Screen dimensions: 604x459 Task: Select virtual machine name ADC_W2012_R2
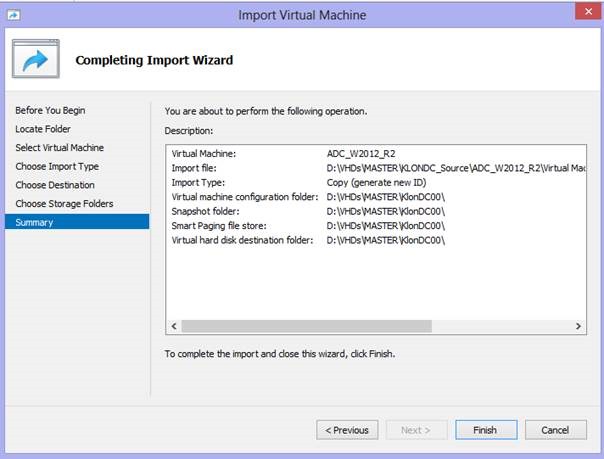361,154
